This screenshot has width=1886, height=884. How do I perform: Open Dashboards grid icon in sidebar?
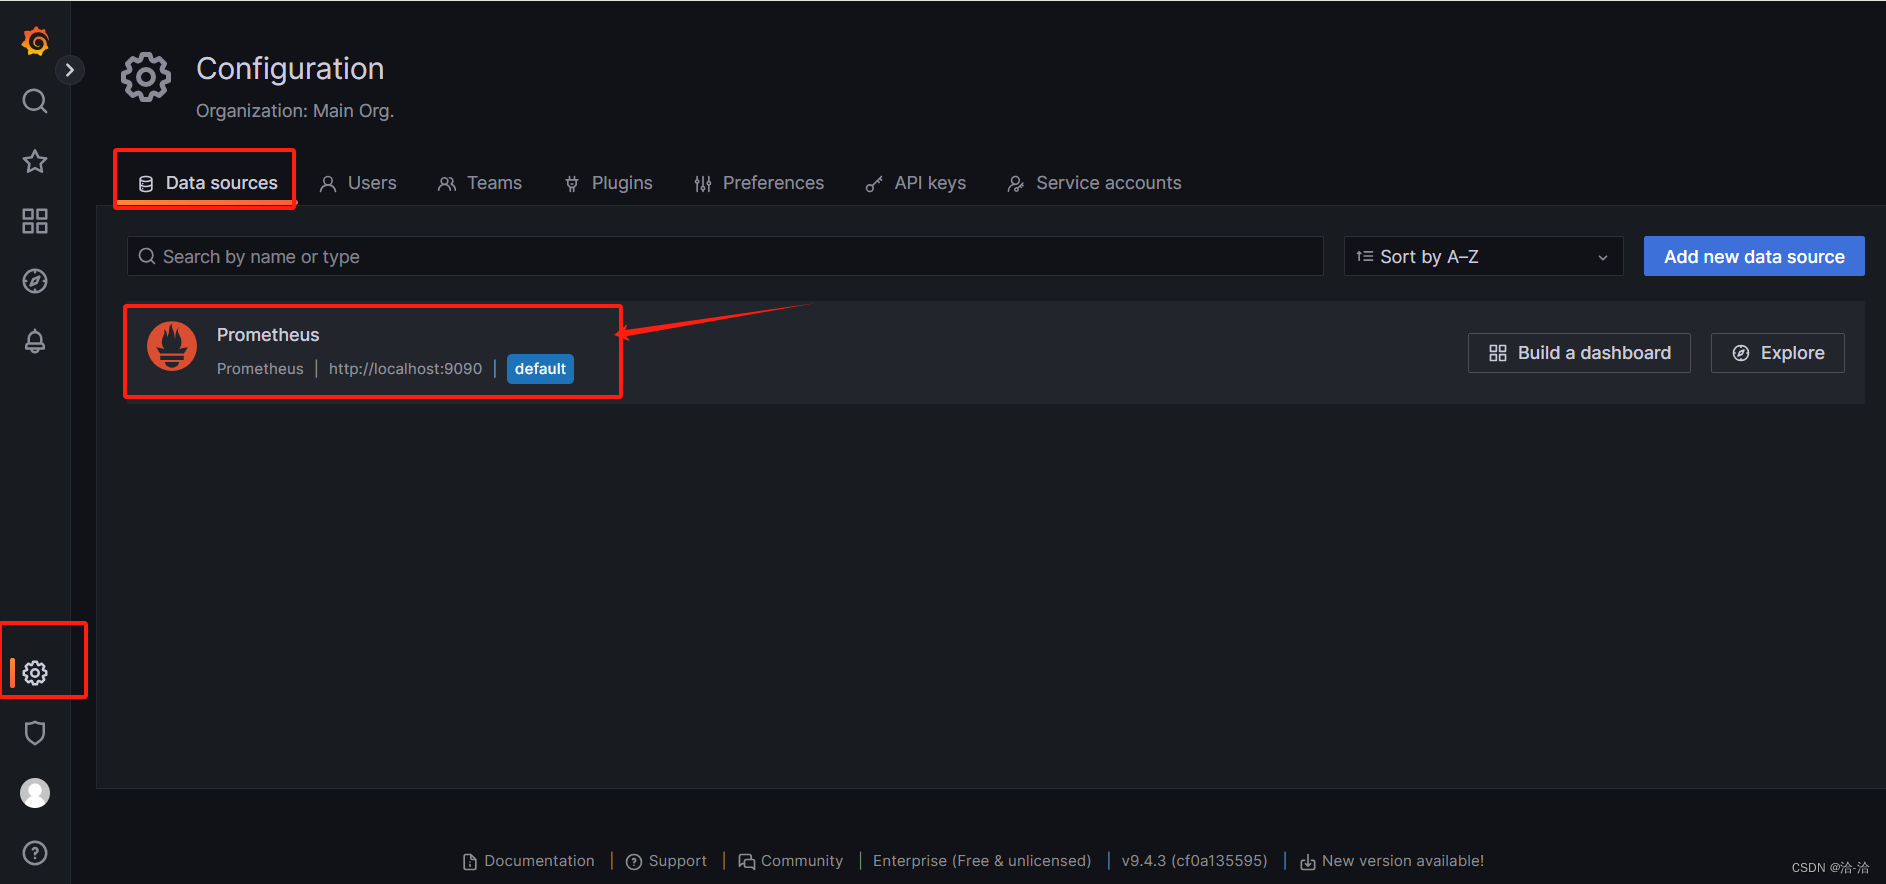click(35, 221)
